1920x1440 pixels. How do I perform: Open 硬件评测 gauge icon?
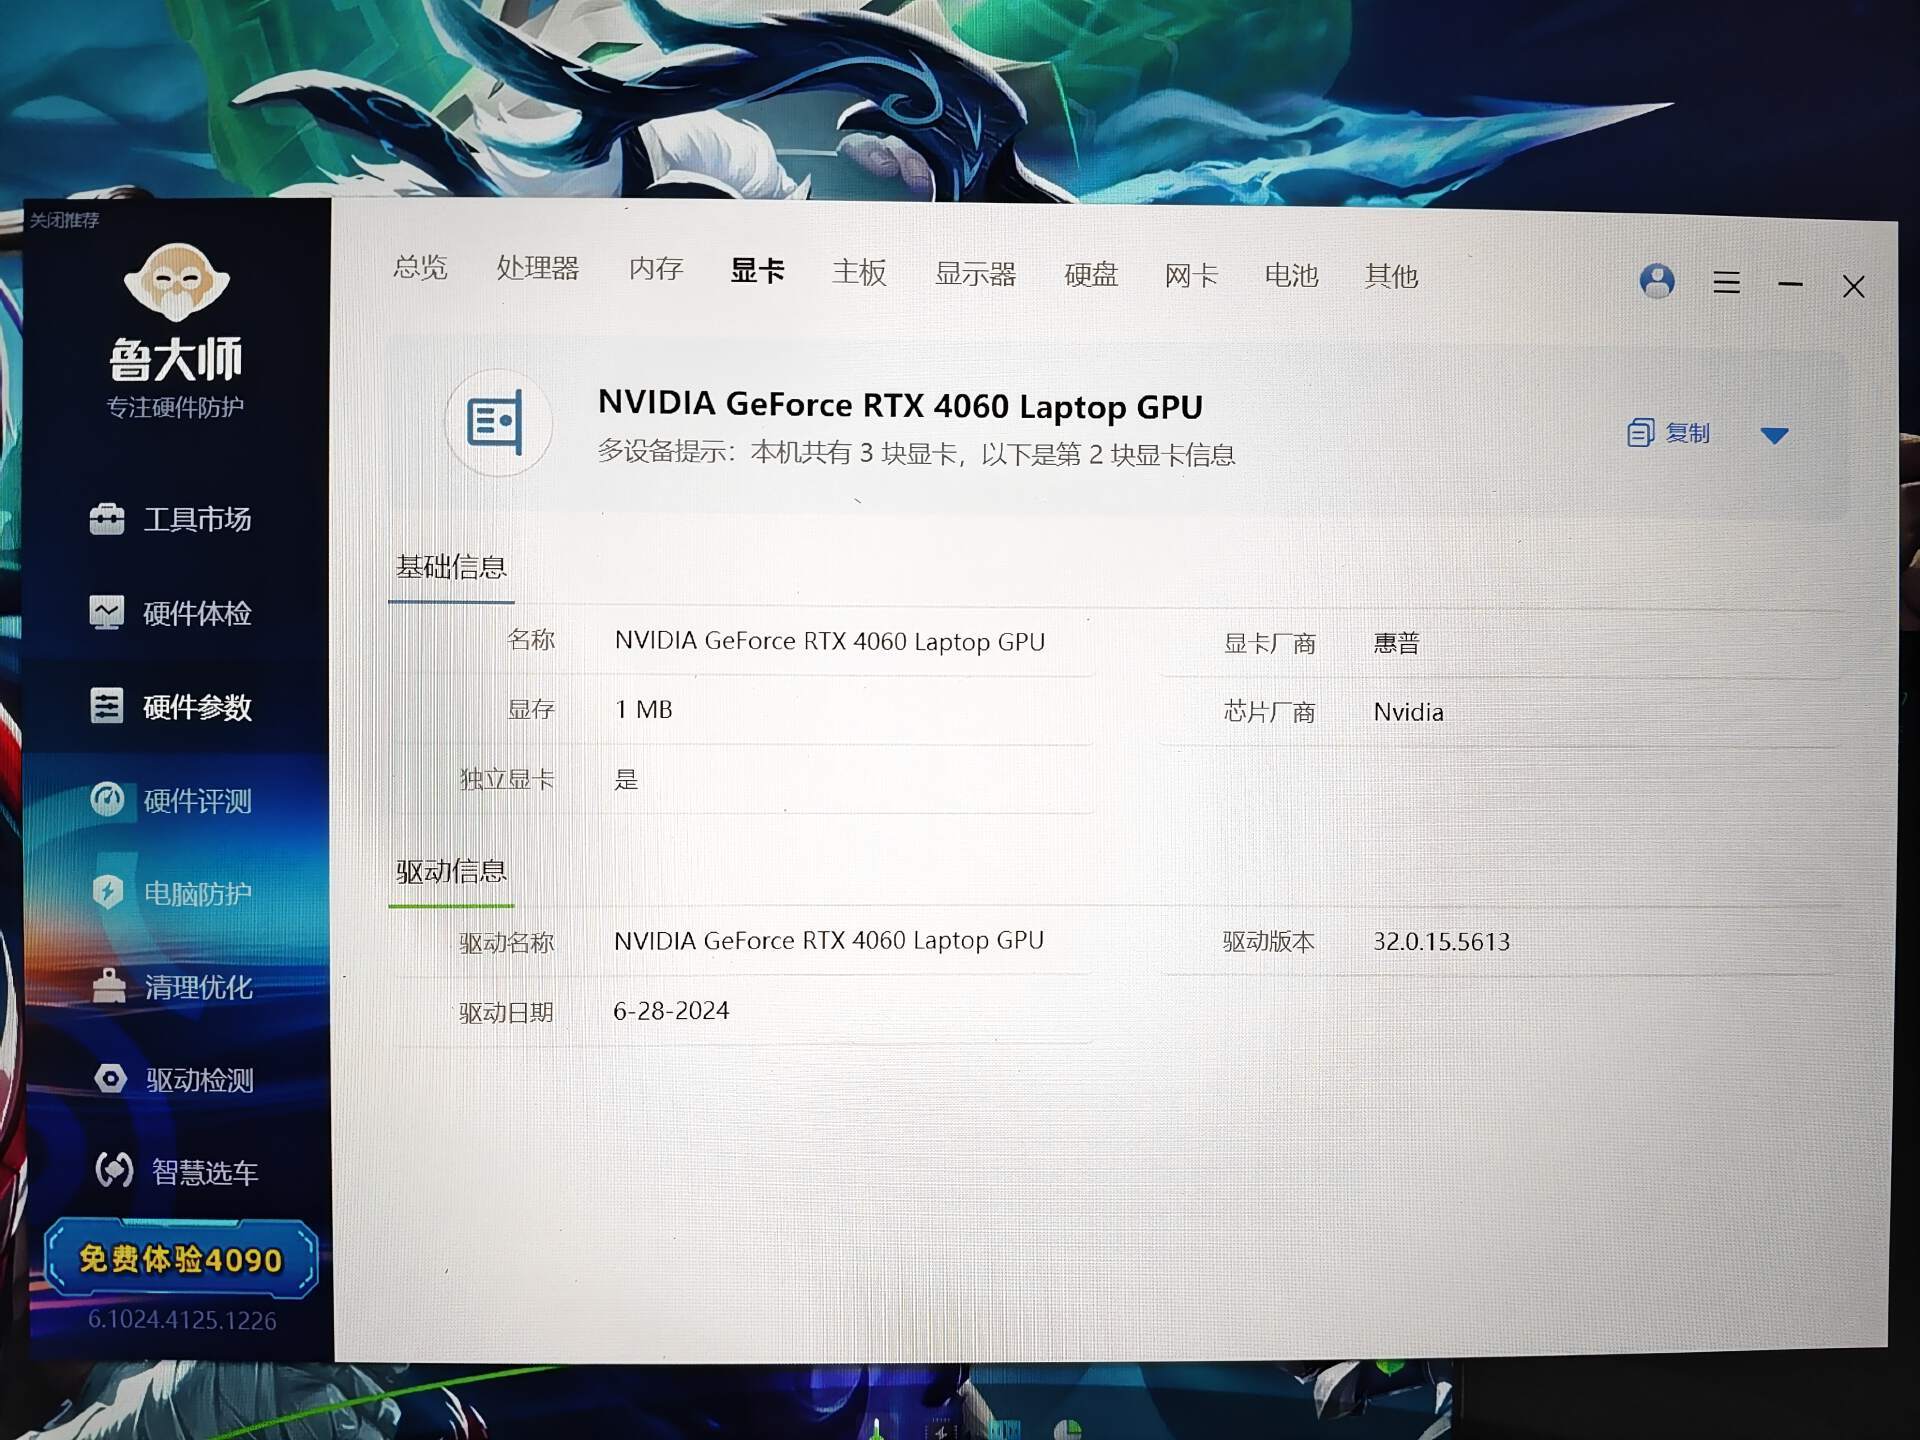(x=107, y=799)
